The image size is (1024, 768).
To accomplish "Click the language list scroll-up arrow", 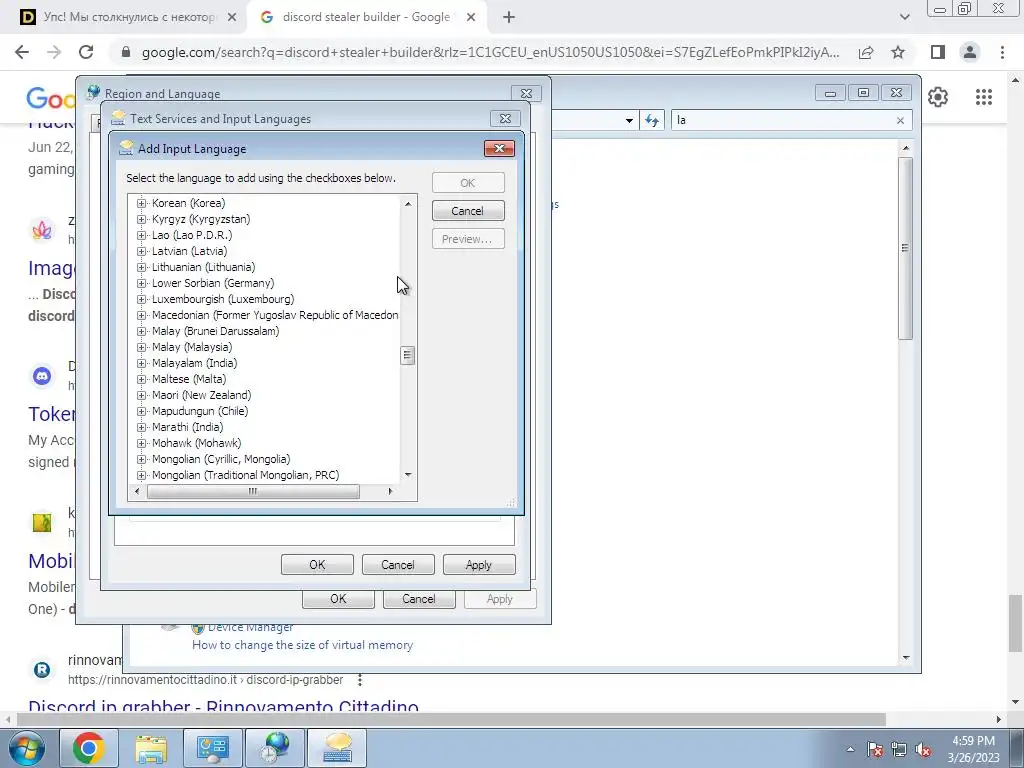I will [408, 204].
